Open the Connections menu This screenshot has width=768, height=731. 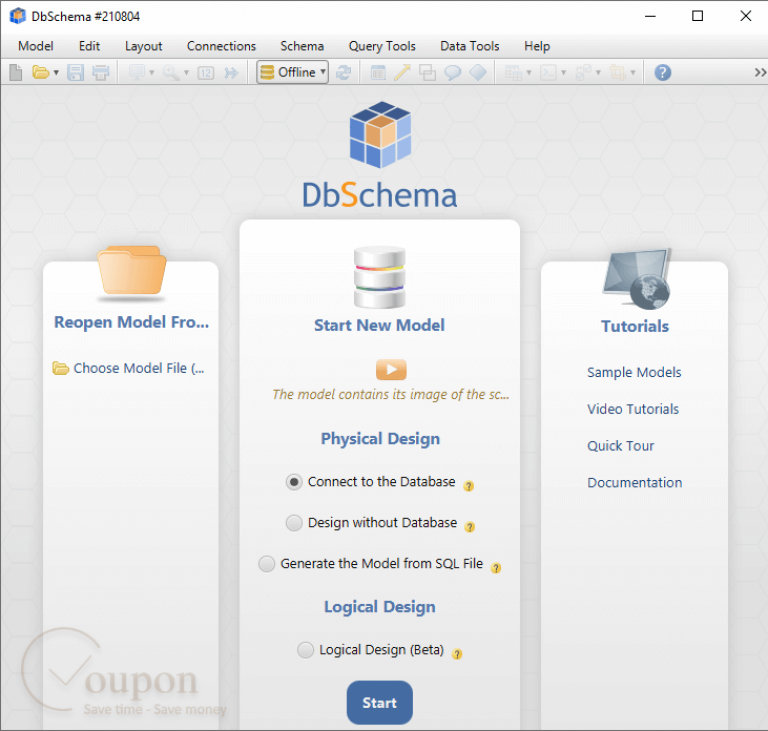[221, 46]
